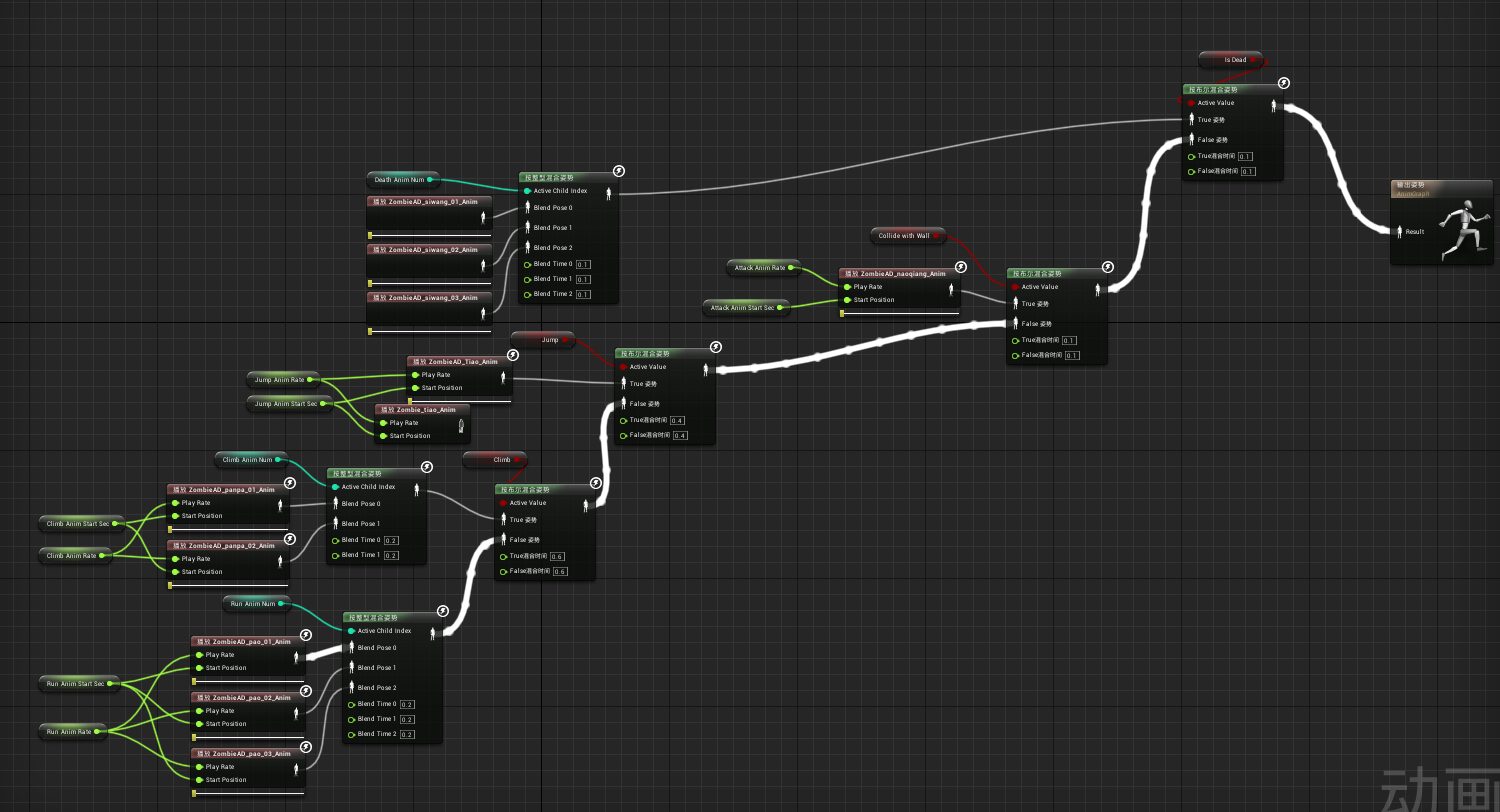Click Active Child Index pin on the Run Anim Num blend node
1500x812 pixels.
pos(351,631)
